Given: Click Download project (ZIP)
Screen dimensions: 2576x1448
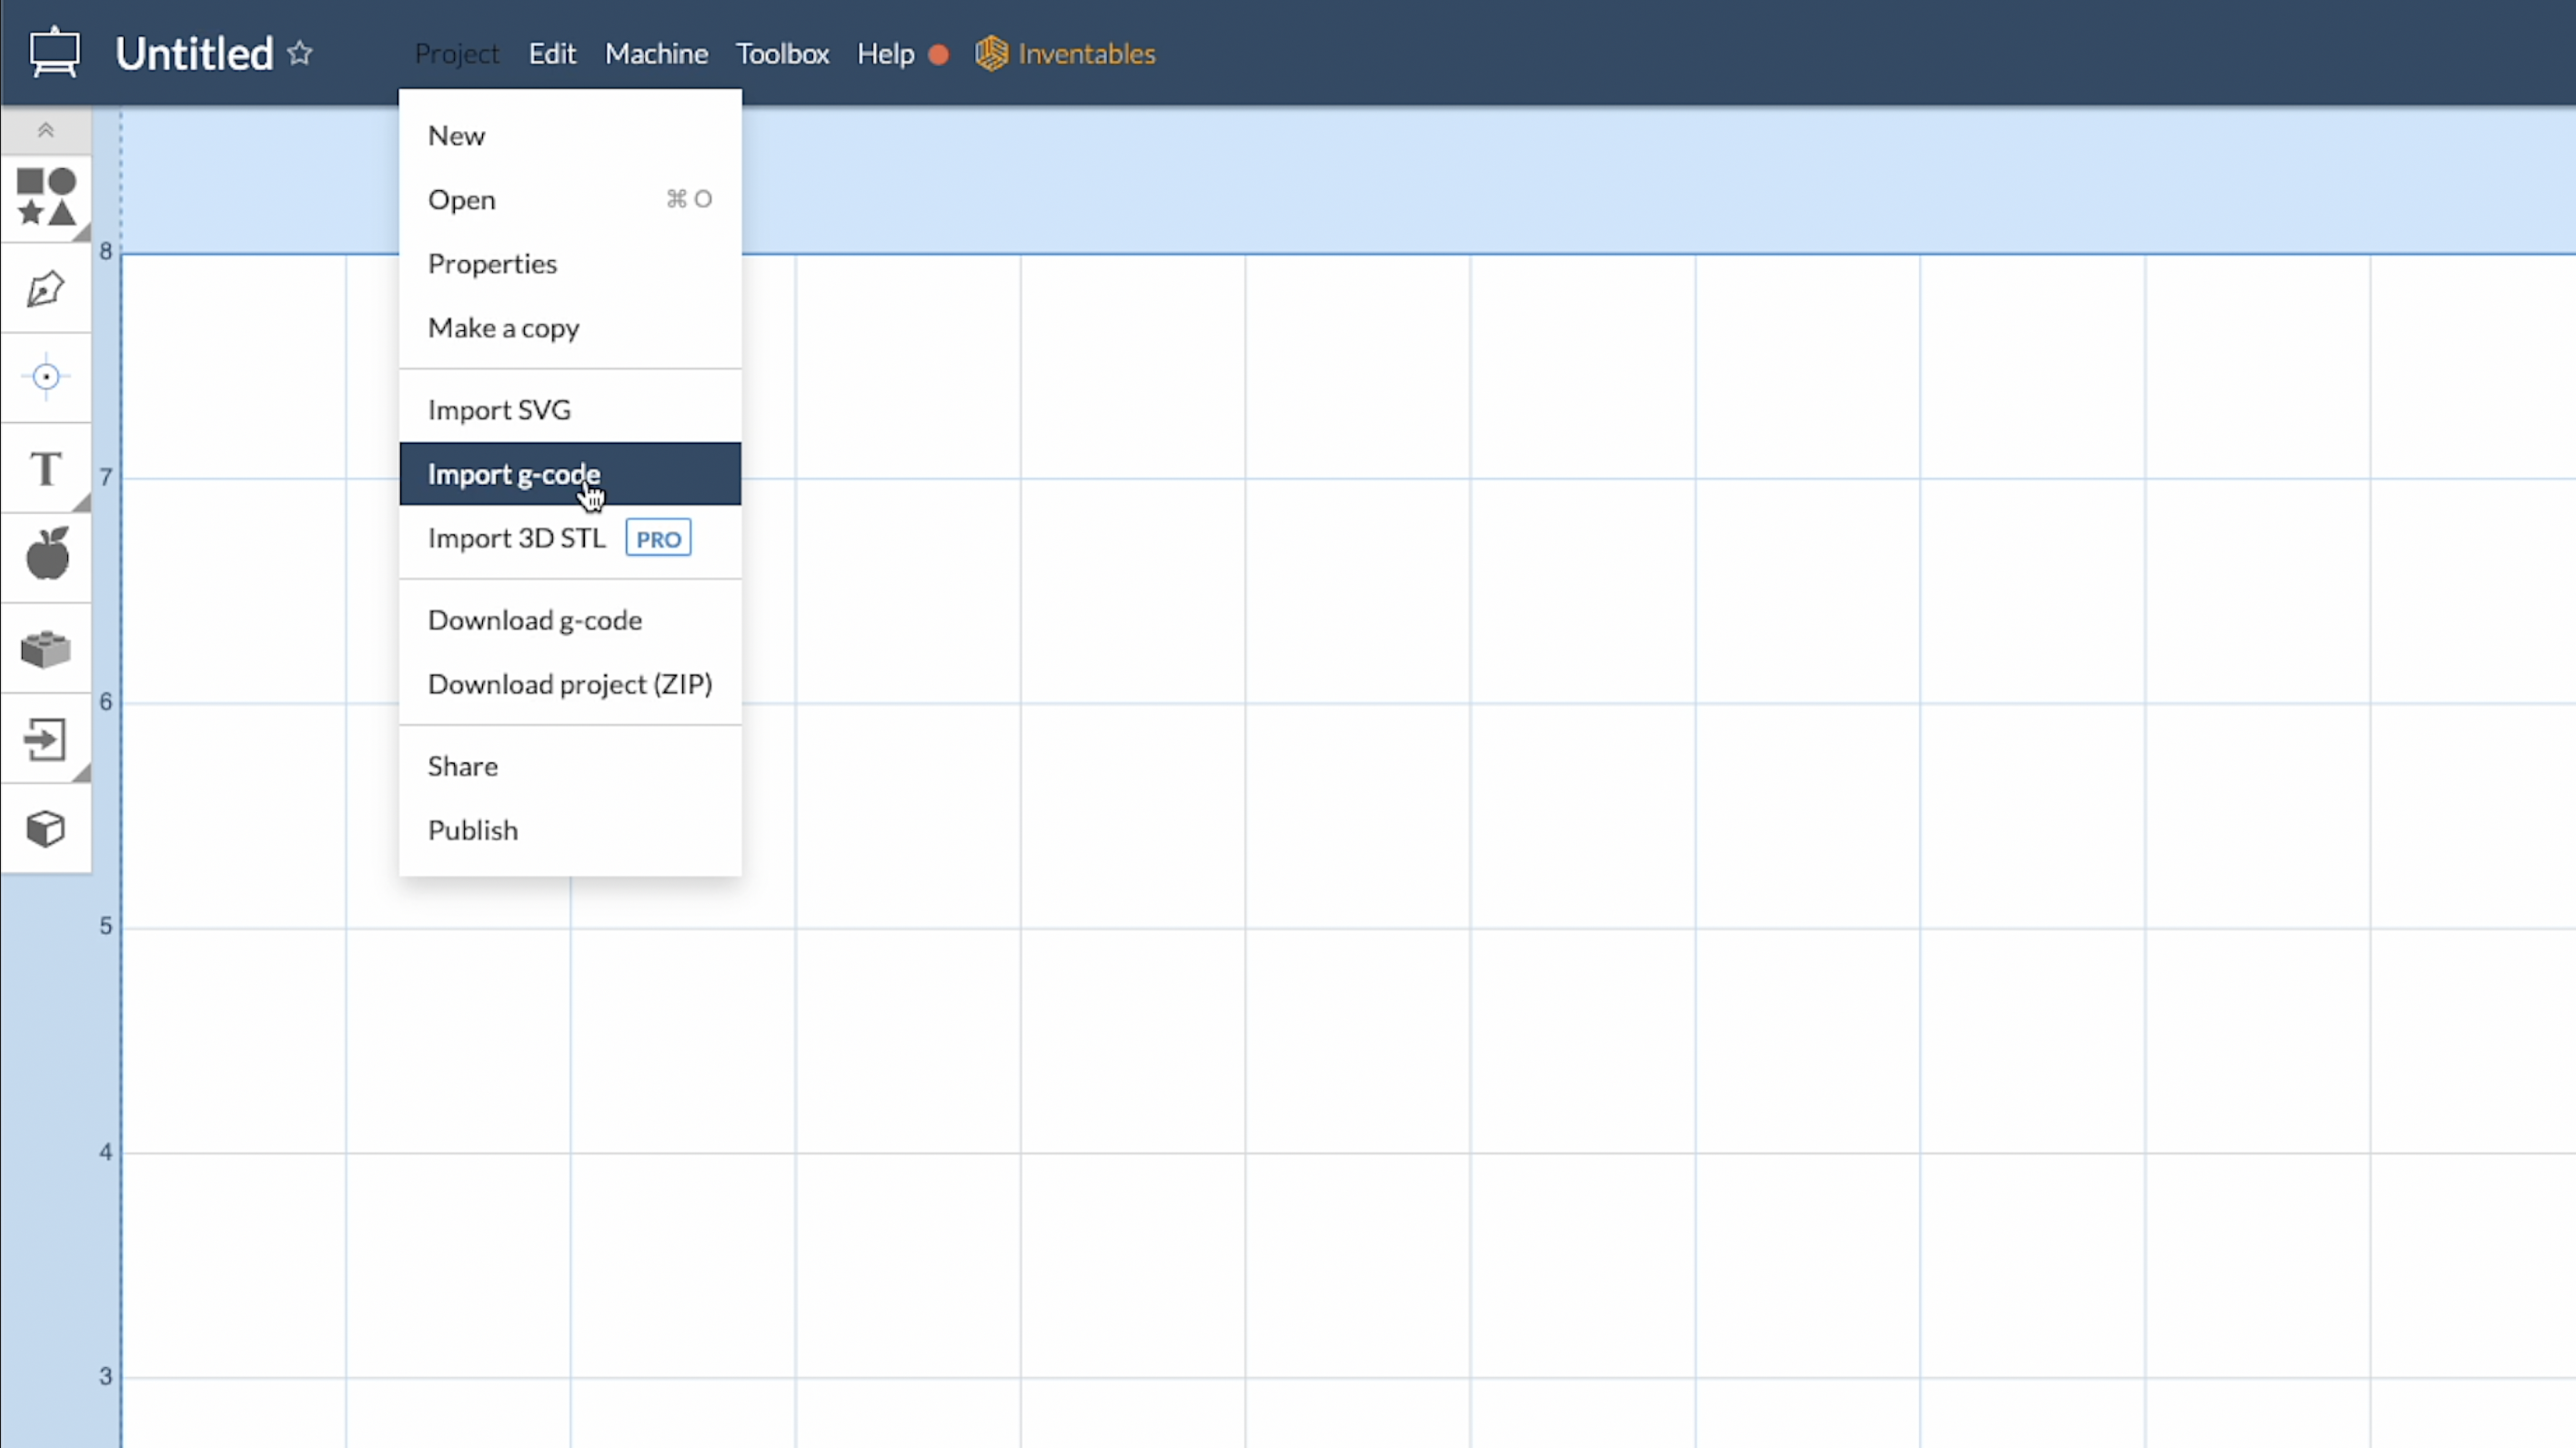Looking at the screenshot, I should coord(570,684).
